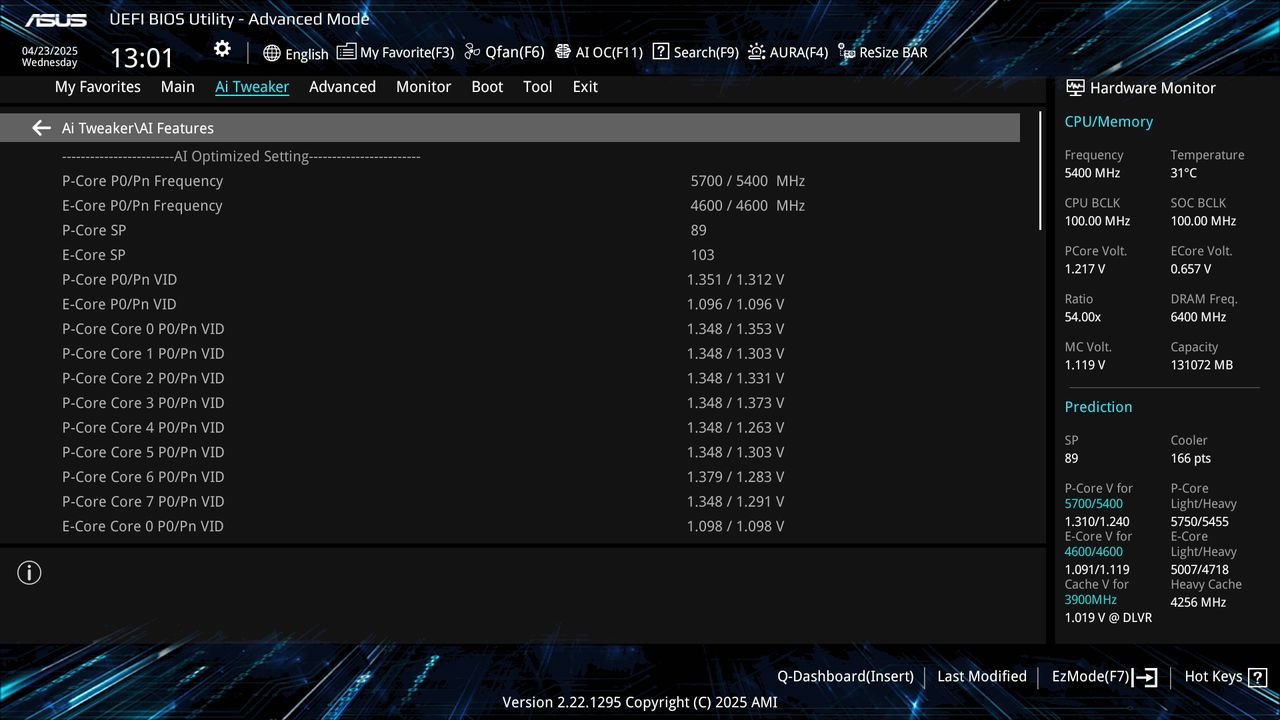Viewport: 1280px width, 720px height.
Task: Click the Prediction heading
Action: 1098,407
